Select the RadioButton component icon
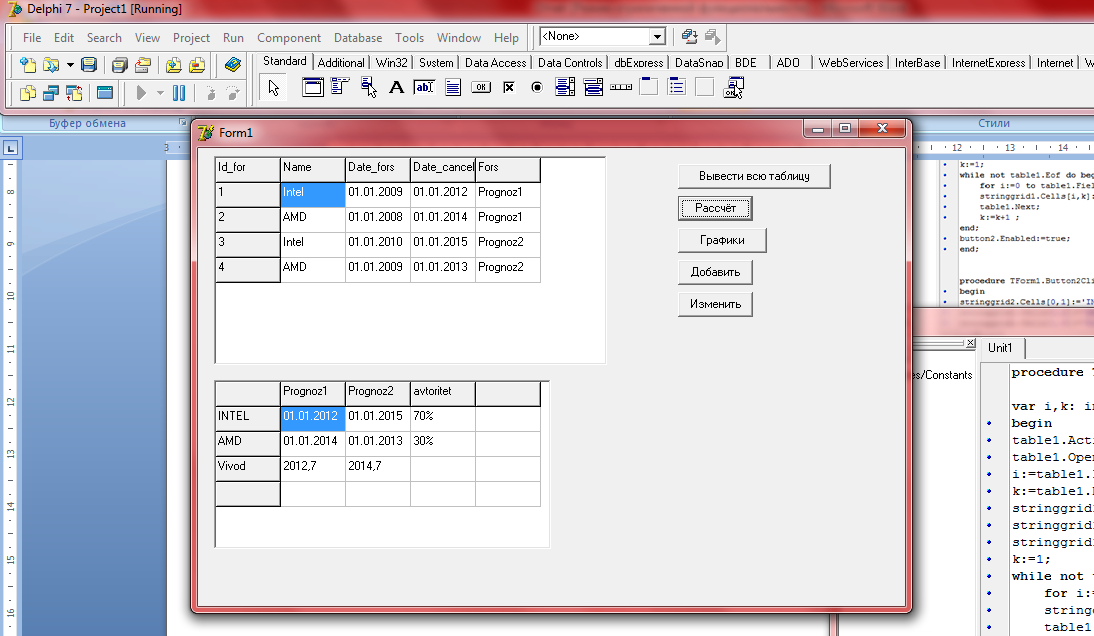Viewport: 1094px width, 636px height. [537, 87]
